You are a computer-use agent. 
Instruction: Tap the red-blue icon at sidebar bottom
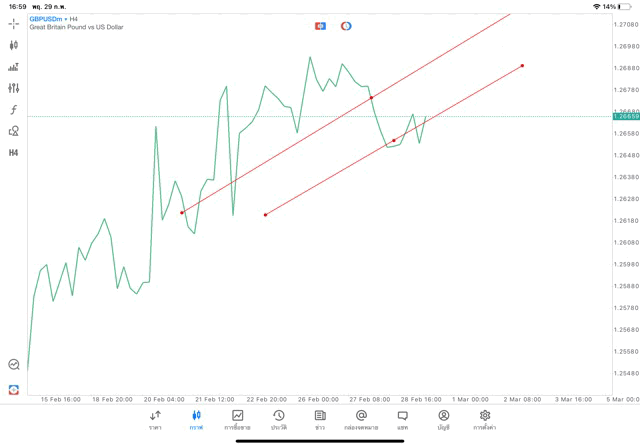(14, 389)
